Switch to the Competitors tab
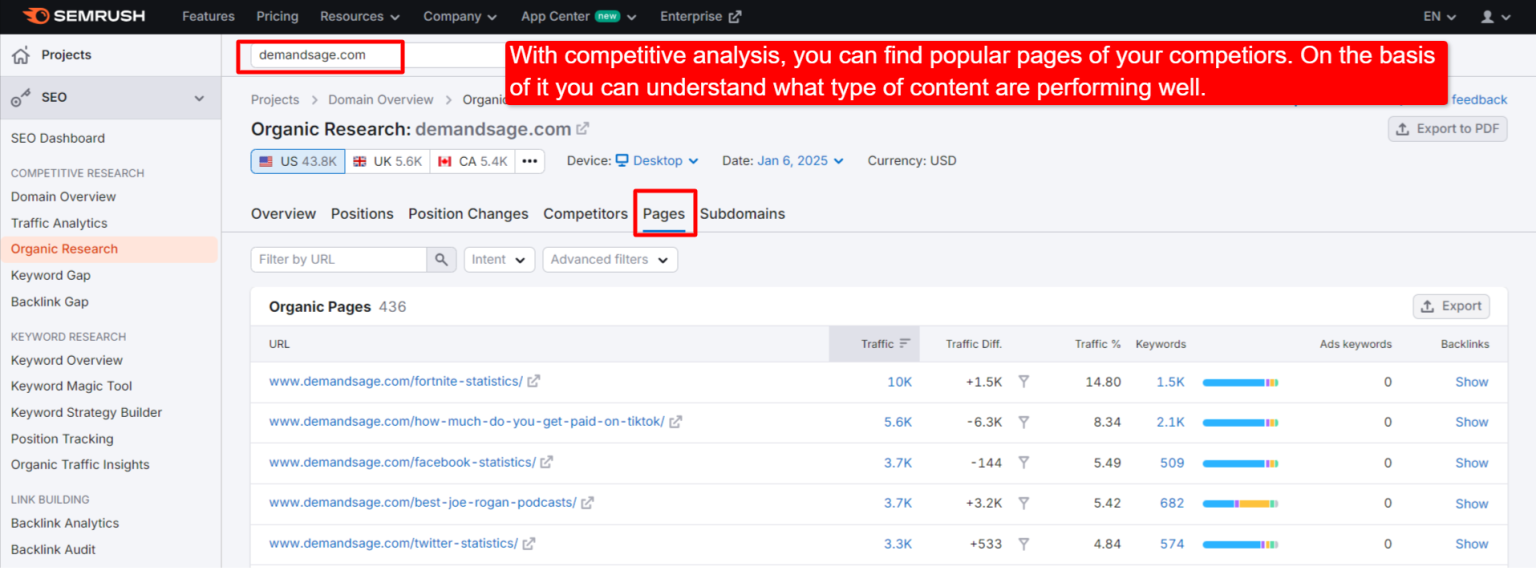 click(585, 213)
